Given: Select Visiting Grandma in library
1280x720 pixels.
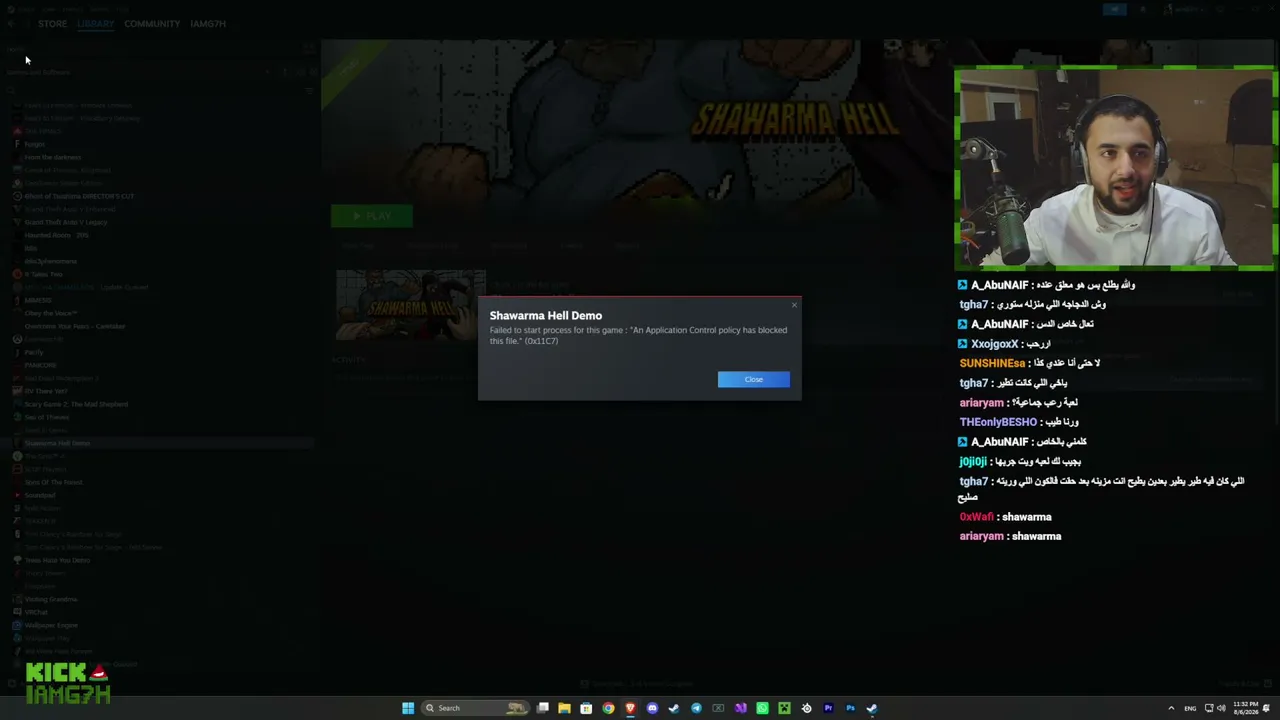Looking at the screenshot, I should [51, 599].
